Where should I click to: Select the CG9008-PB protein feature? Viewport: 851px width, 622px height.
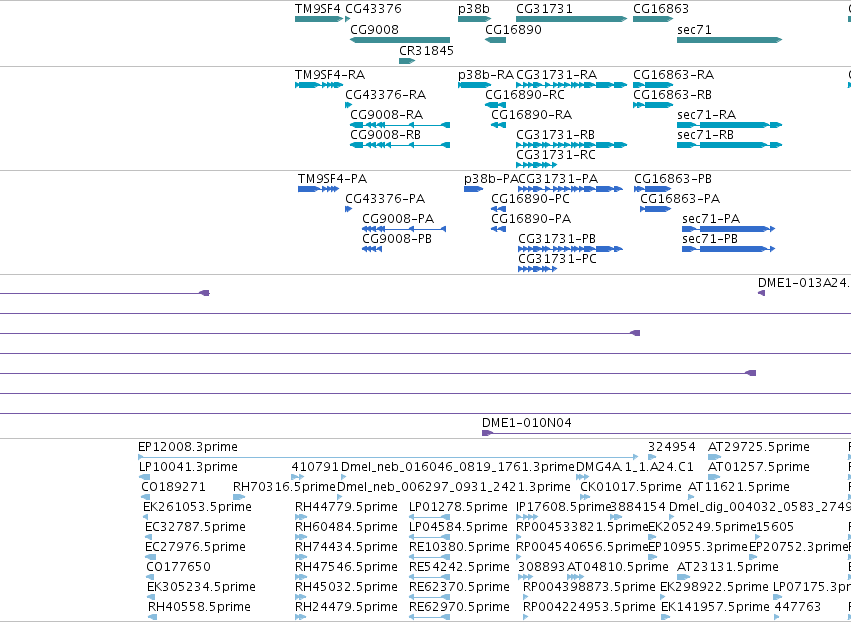click(372, 249)
